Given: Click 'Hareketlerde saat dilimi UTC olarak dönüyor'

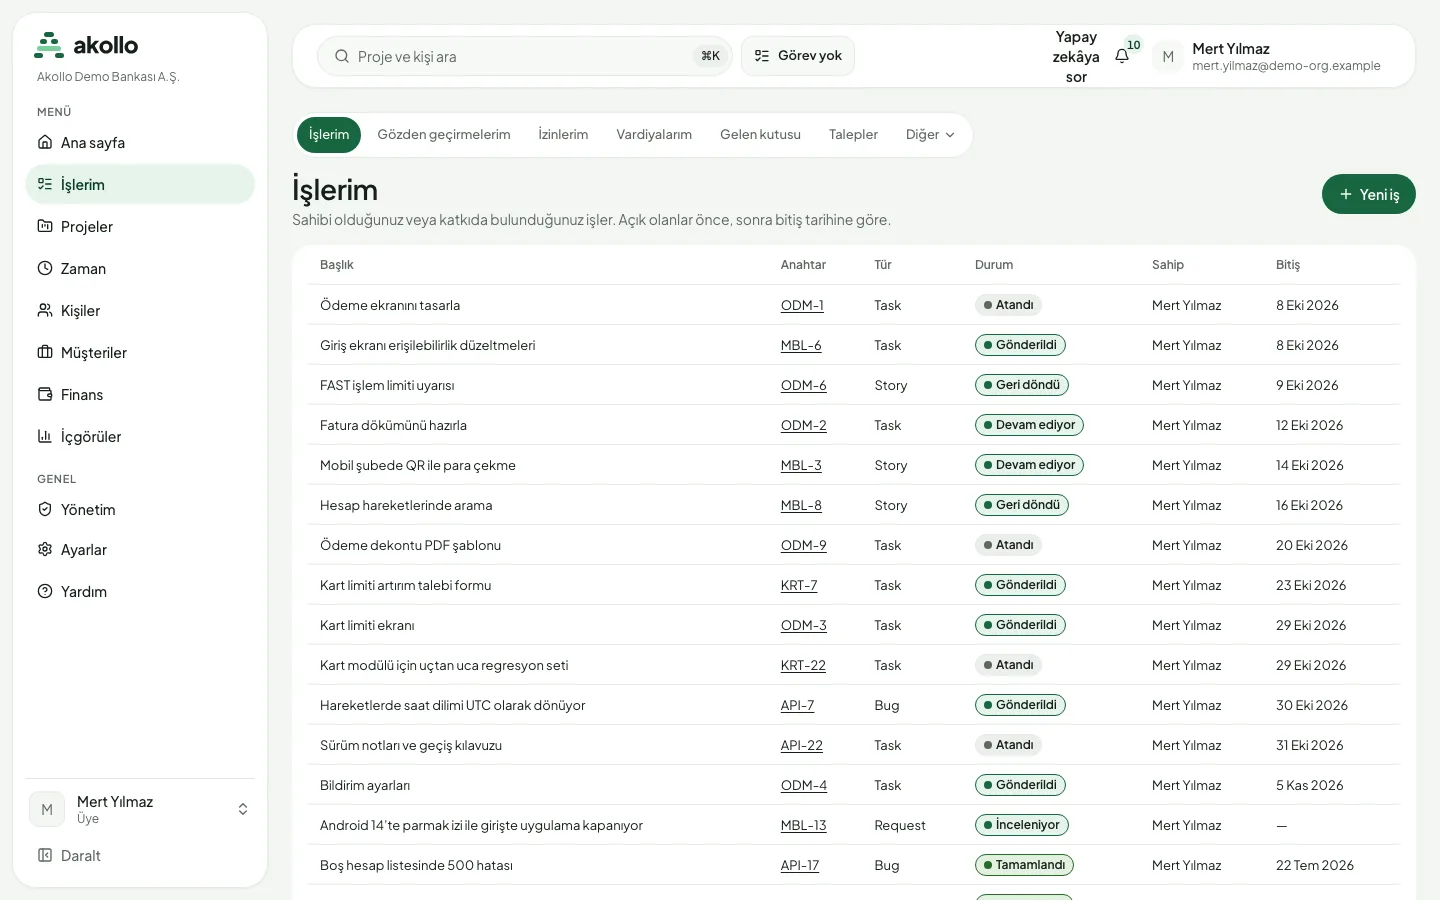Looking at the screenshot, I should [453, 705].
